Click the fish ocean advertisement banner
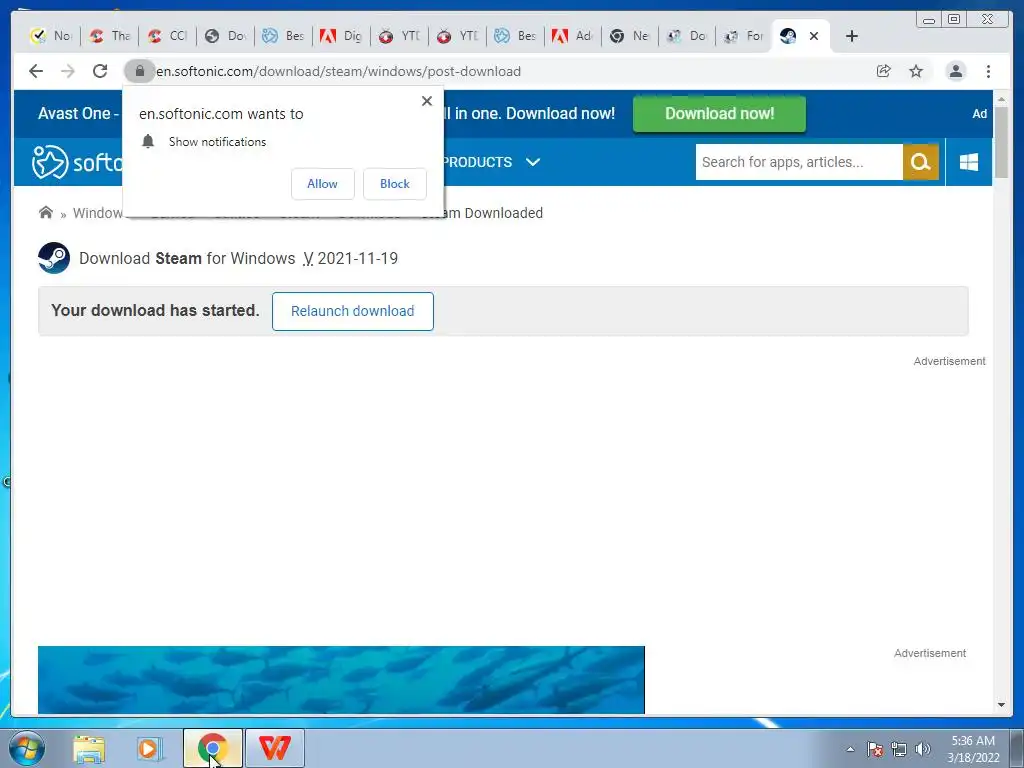 pyautogui.click(x=341, y=680)
